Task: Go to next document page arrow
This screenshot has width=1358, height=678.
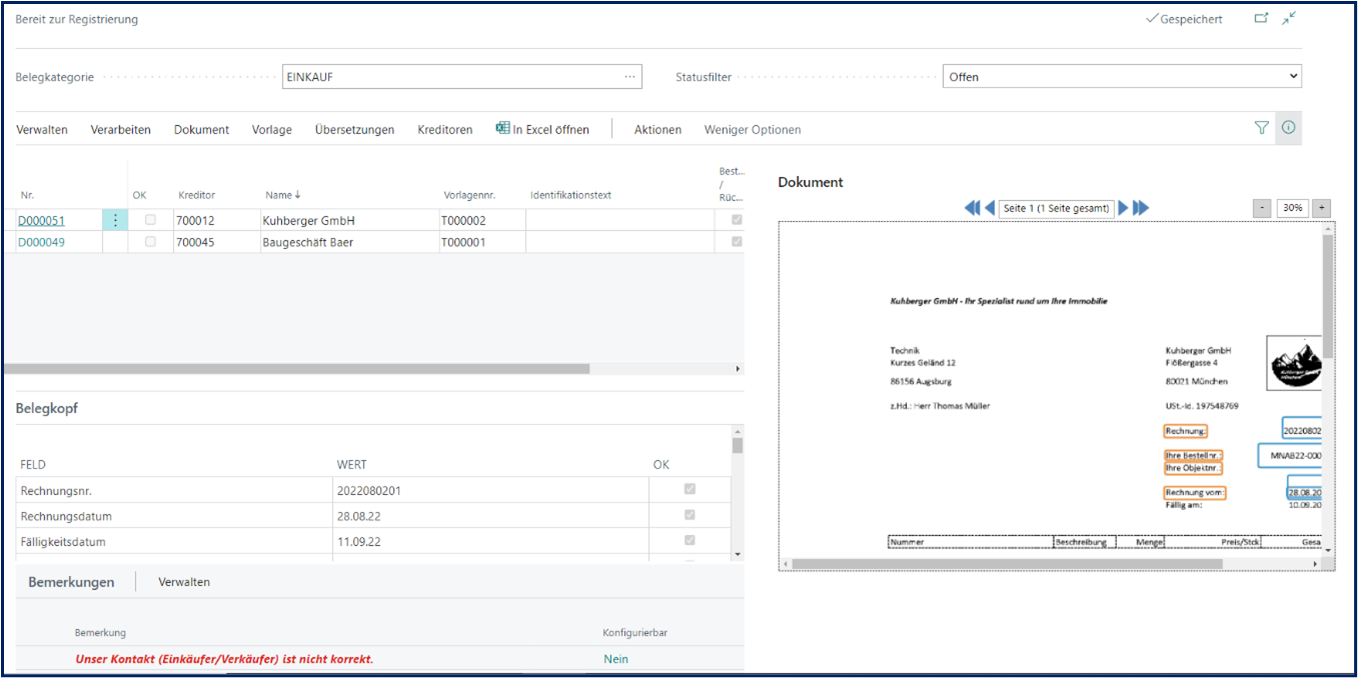Action: coord(1123,208)
